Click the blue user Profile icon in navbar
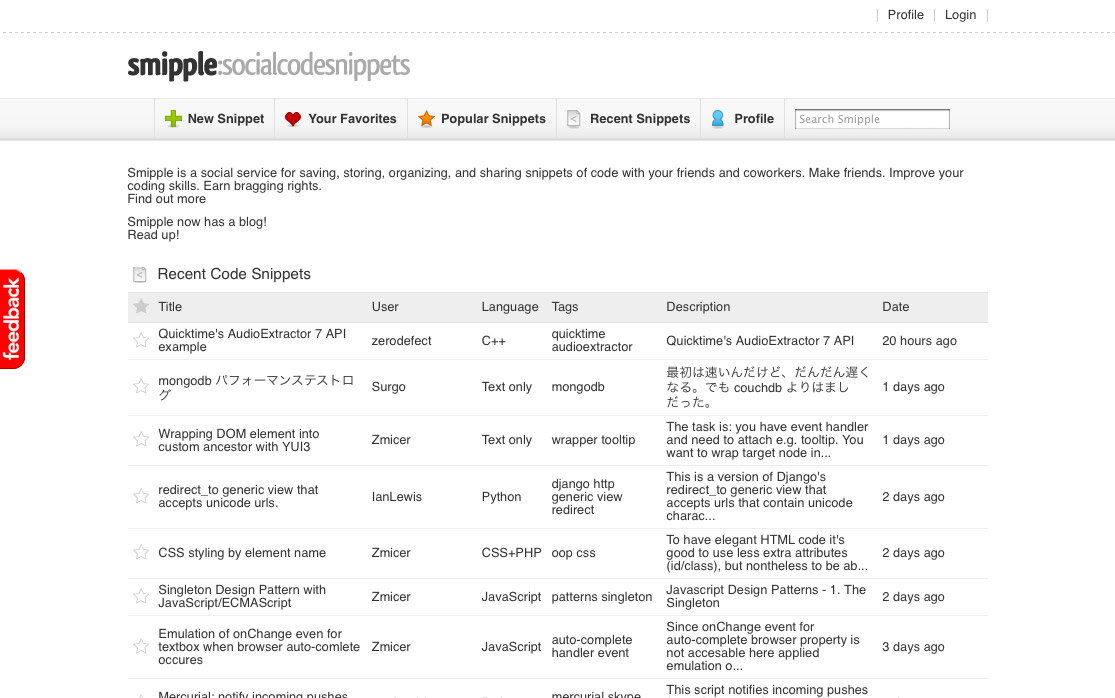The width and height of the screenshot is (1115, 698). click(717, 119)
